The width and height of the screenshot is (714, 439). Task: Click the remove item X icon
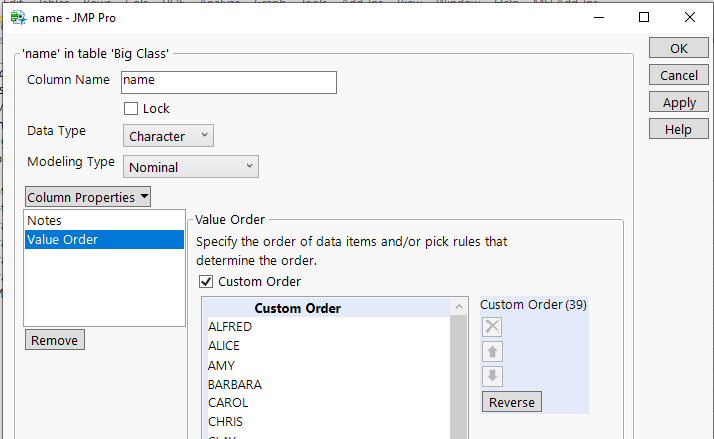click(x=493, y=326)
